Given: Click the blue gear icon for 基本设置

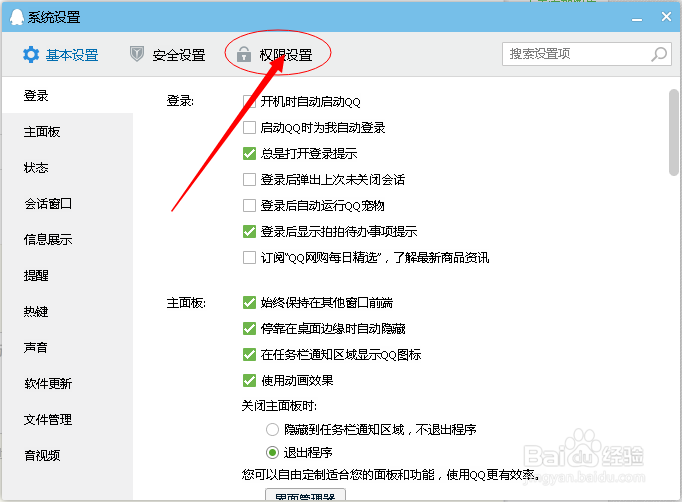Looking at the screenshot, I should coord(31,55).
